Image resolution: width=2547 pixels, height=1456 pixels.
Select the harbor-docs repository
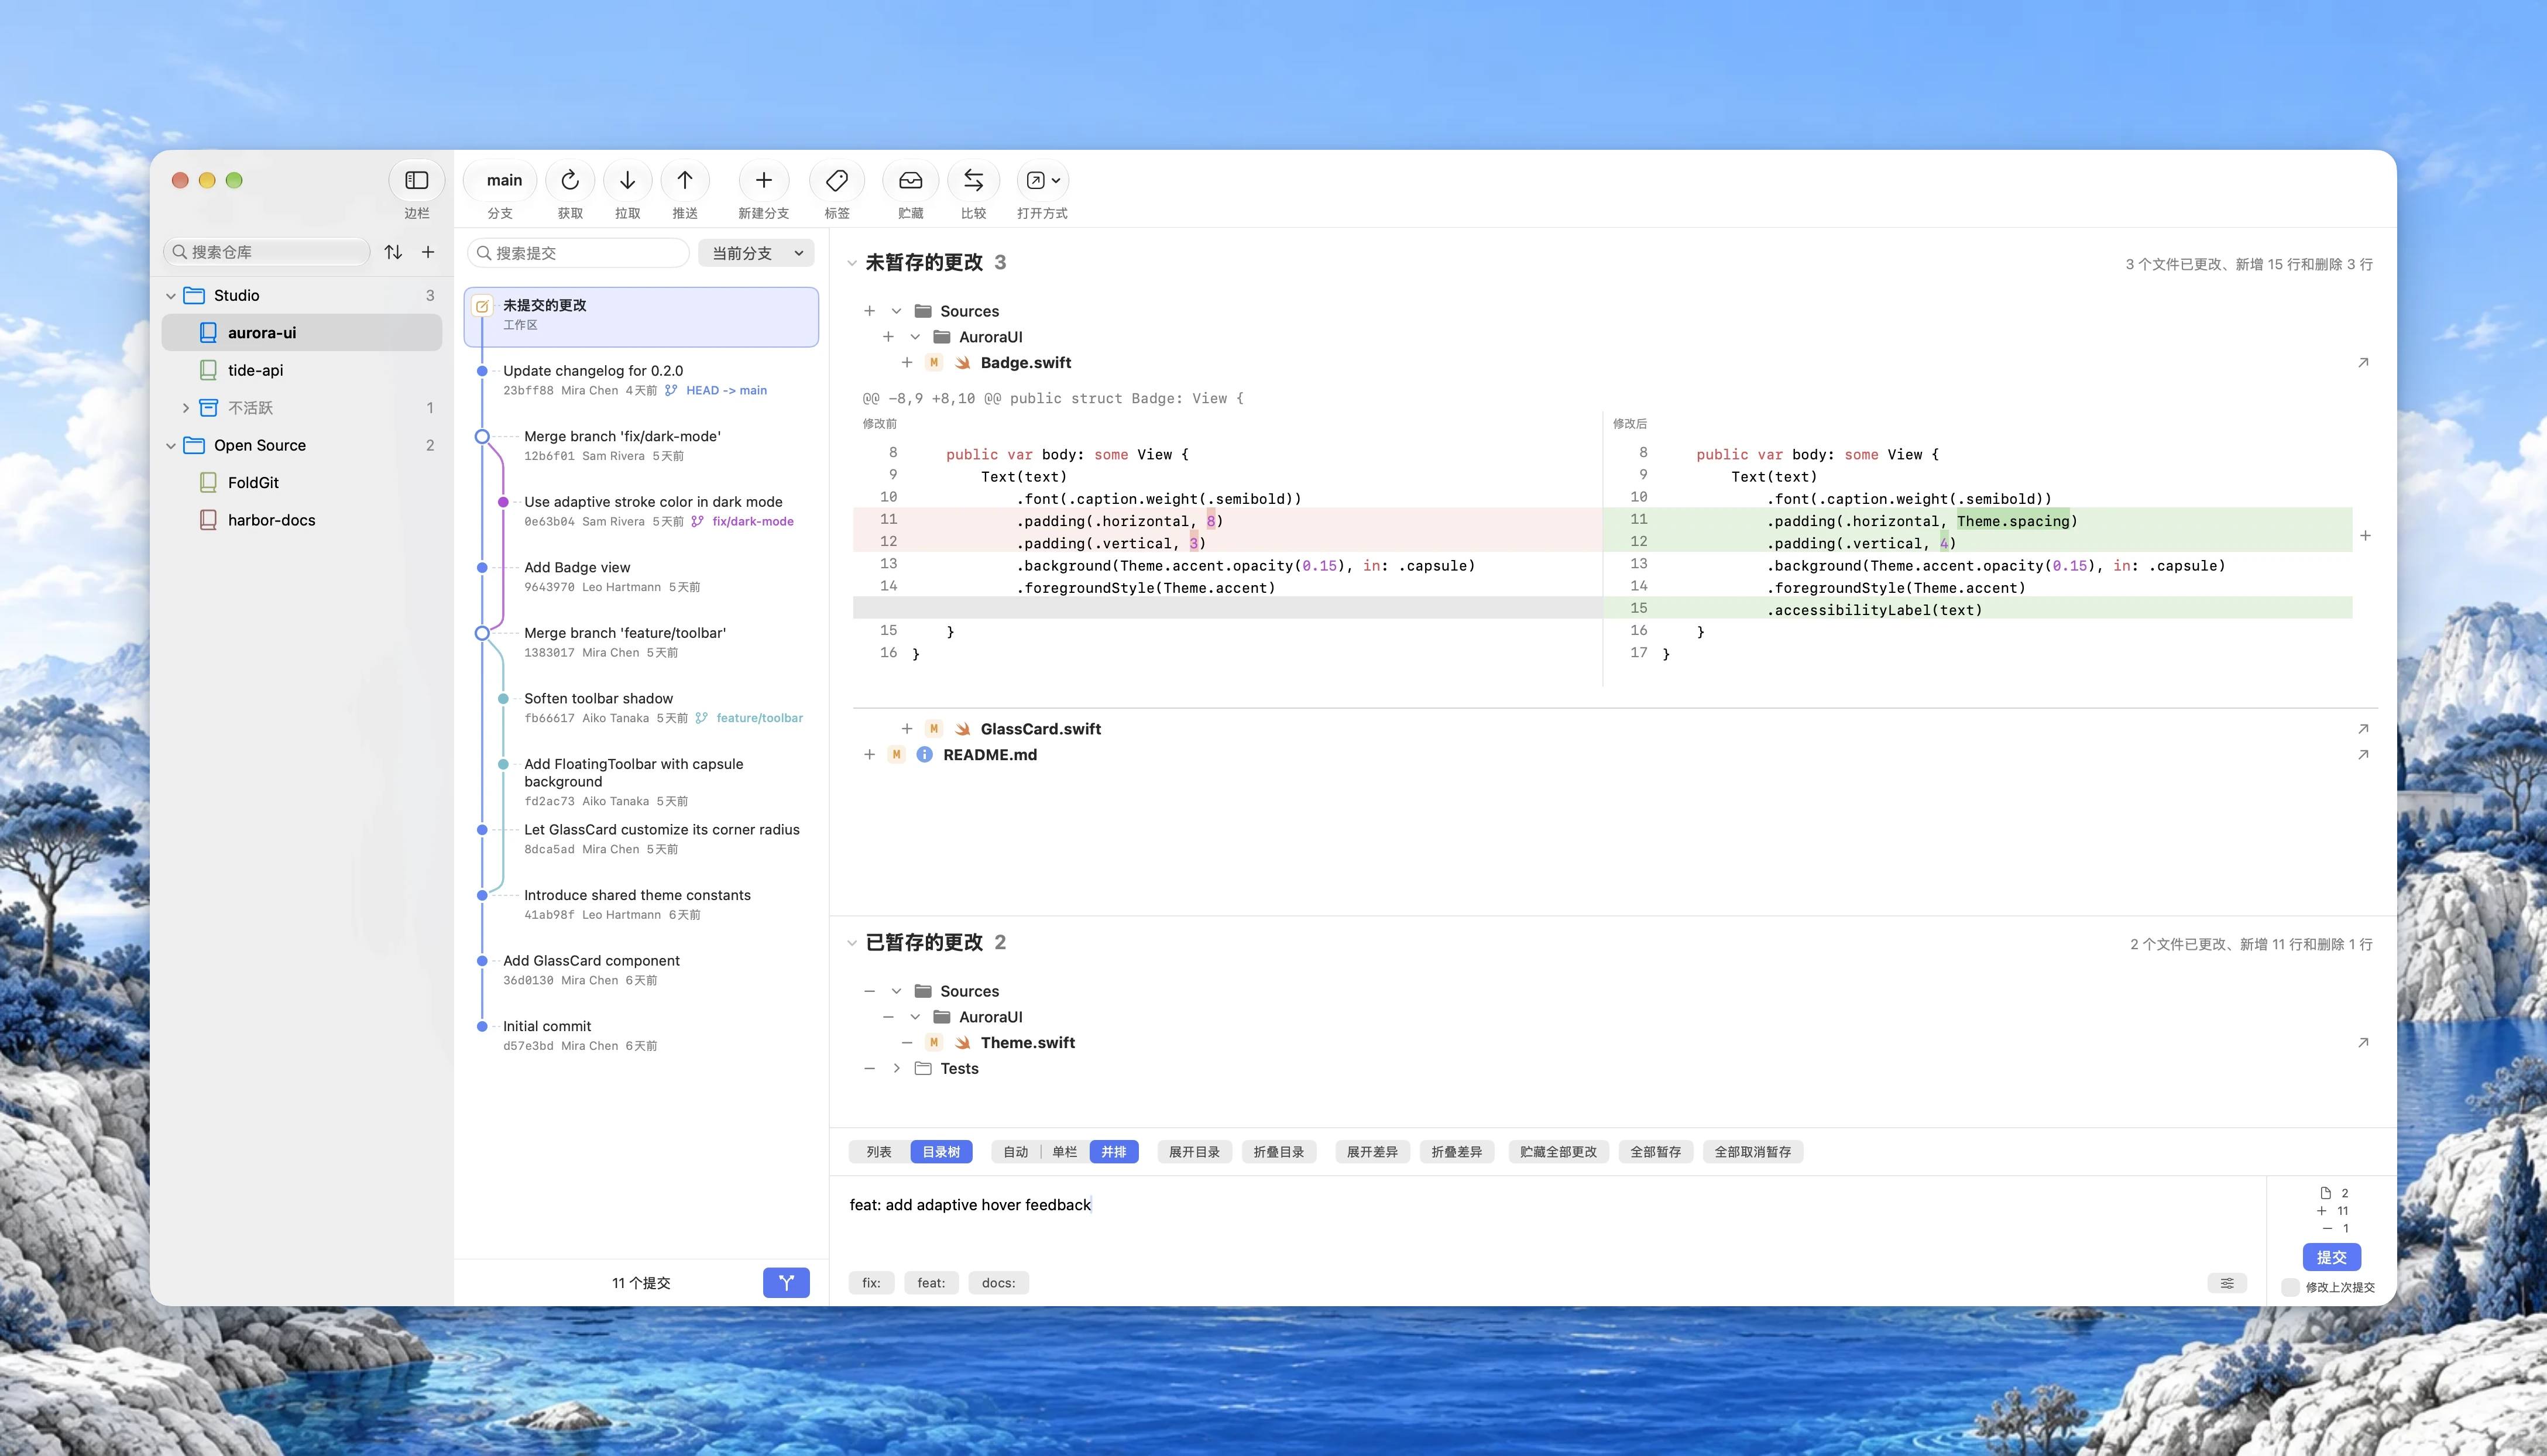[x=301, y=520]
